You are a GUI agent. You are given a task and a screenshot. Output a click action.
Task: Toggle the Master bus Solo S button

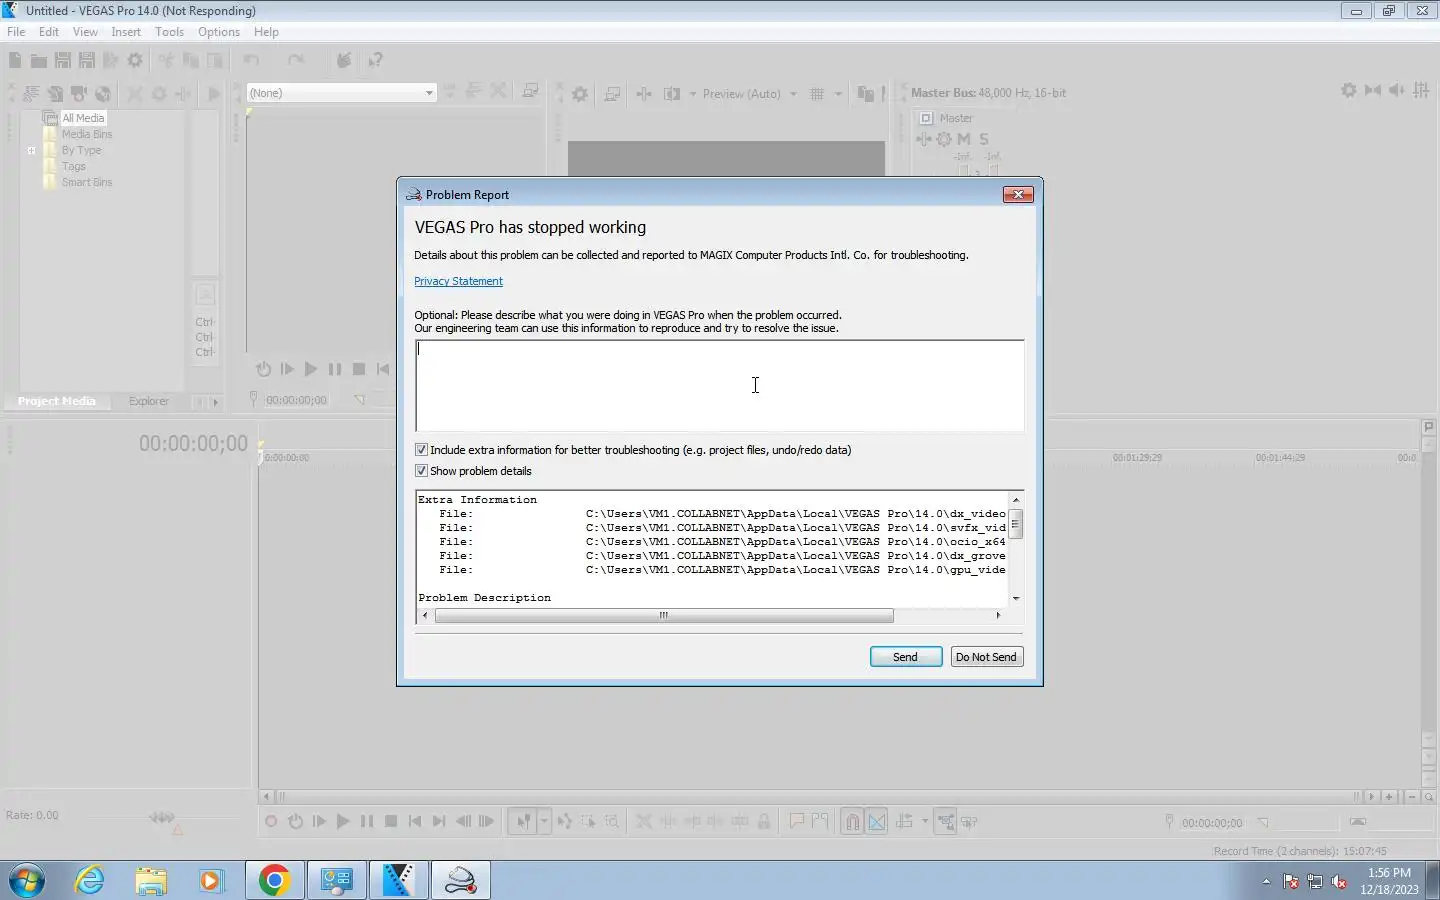984,139
